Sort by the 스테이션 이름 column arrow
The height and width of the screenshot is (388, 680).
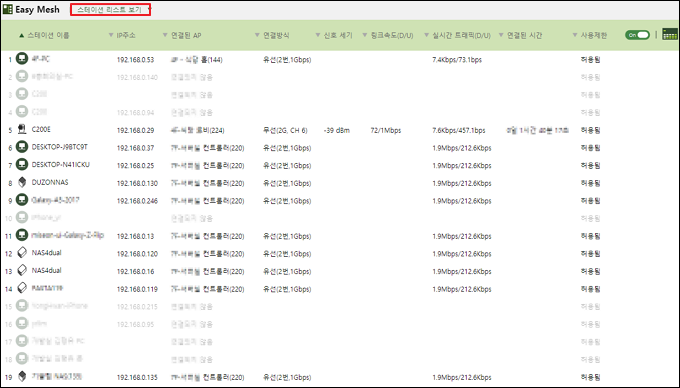click(21, 36)
